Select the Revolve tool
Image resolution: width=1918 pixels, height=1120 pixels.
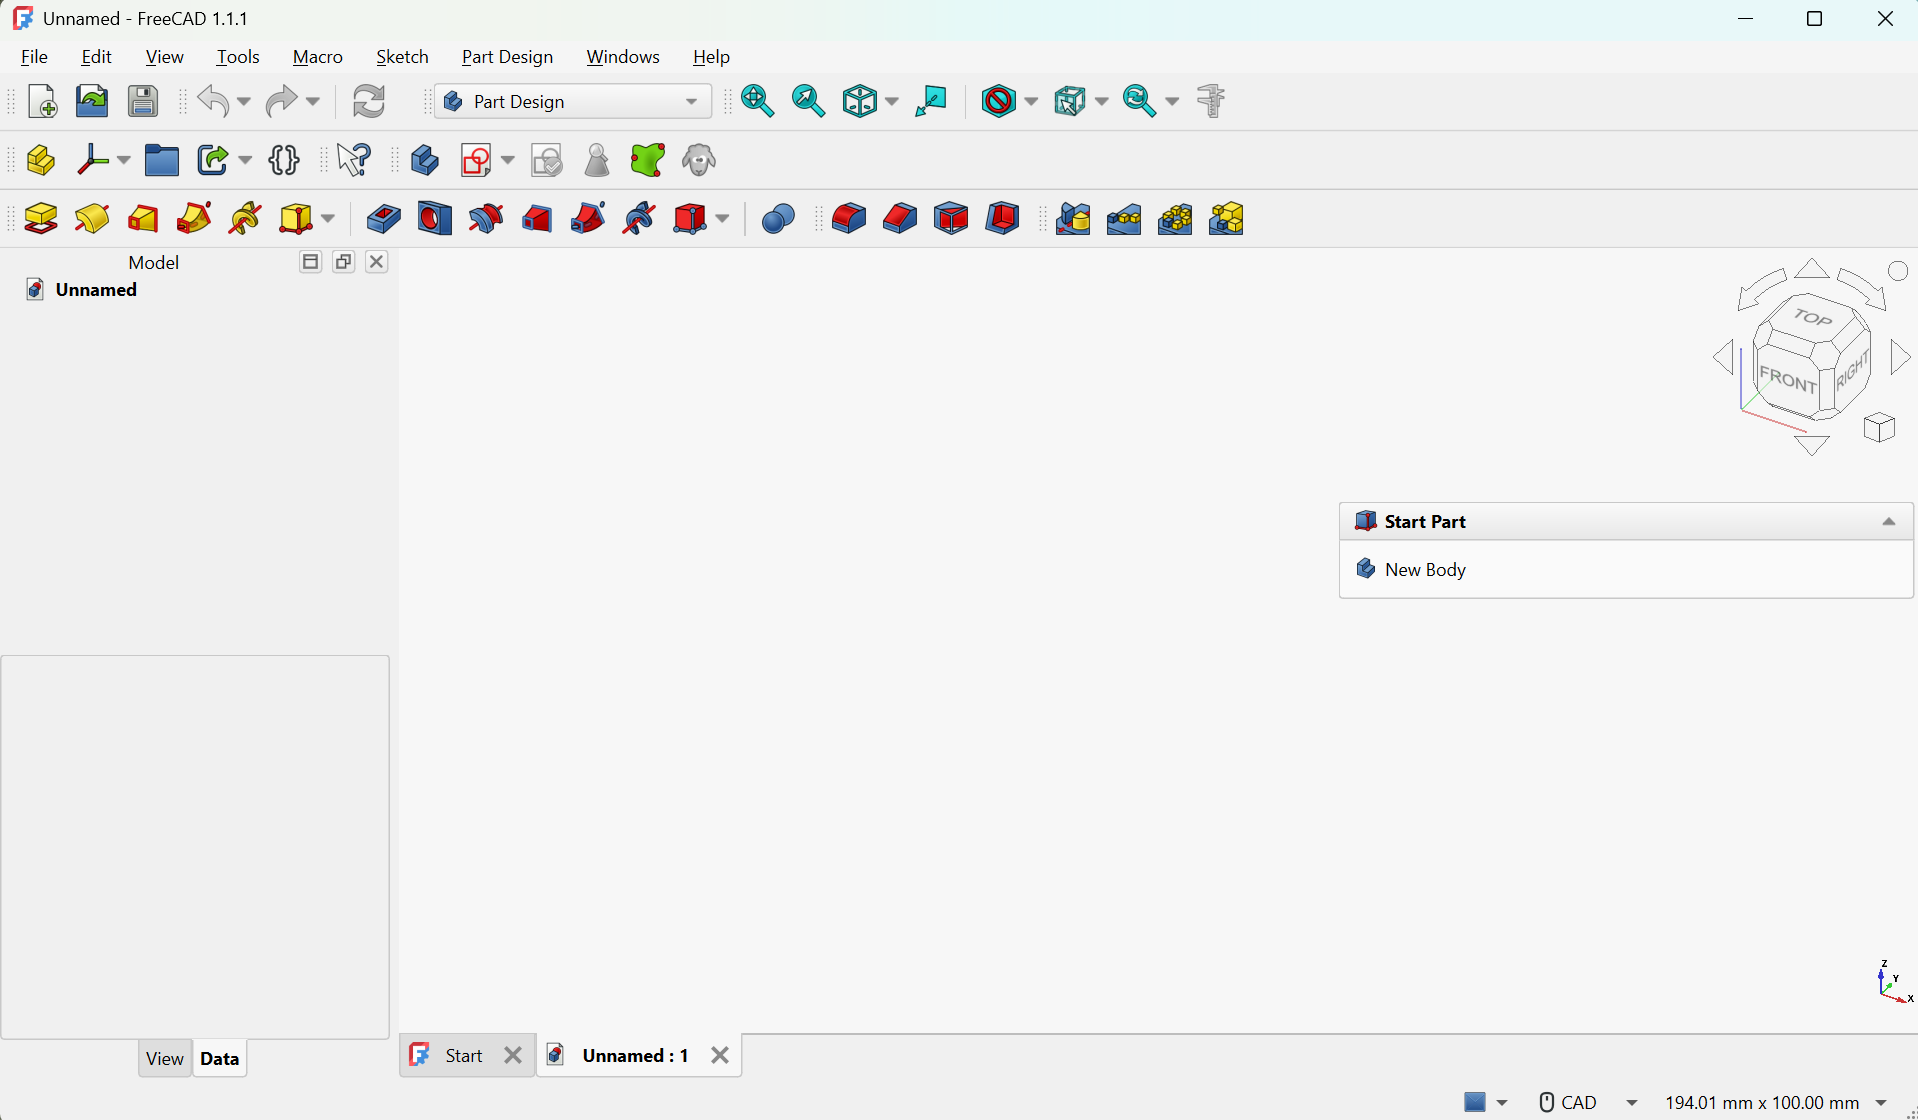pyautogui.click(x=92, y=218)
